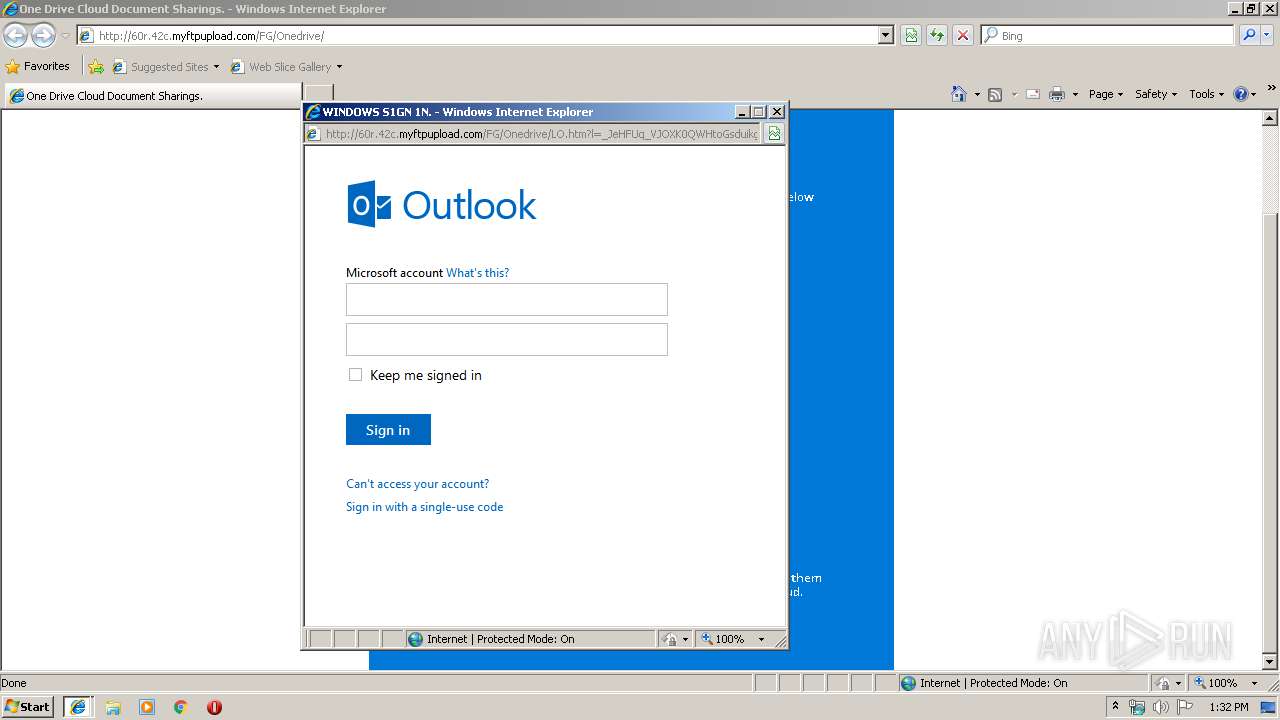Image resolution: width=1280 pixels, height=720 pixels.
Task: Tick the Keep me signed in checkbox
Action: 355,375
